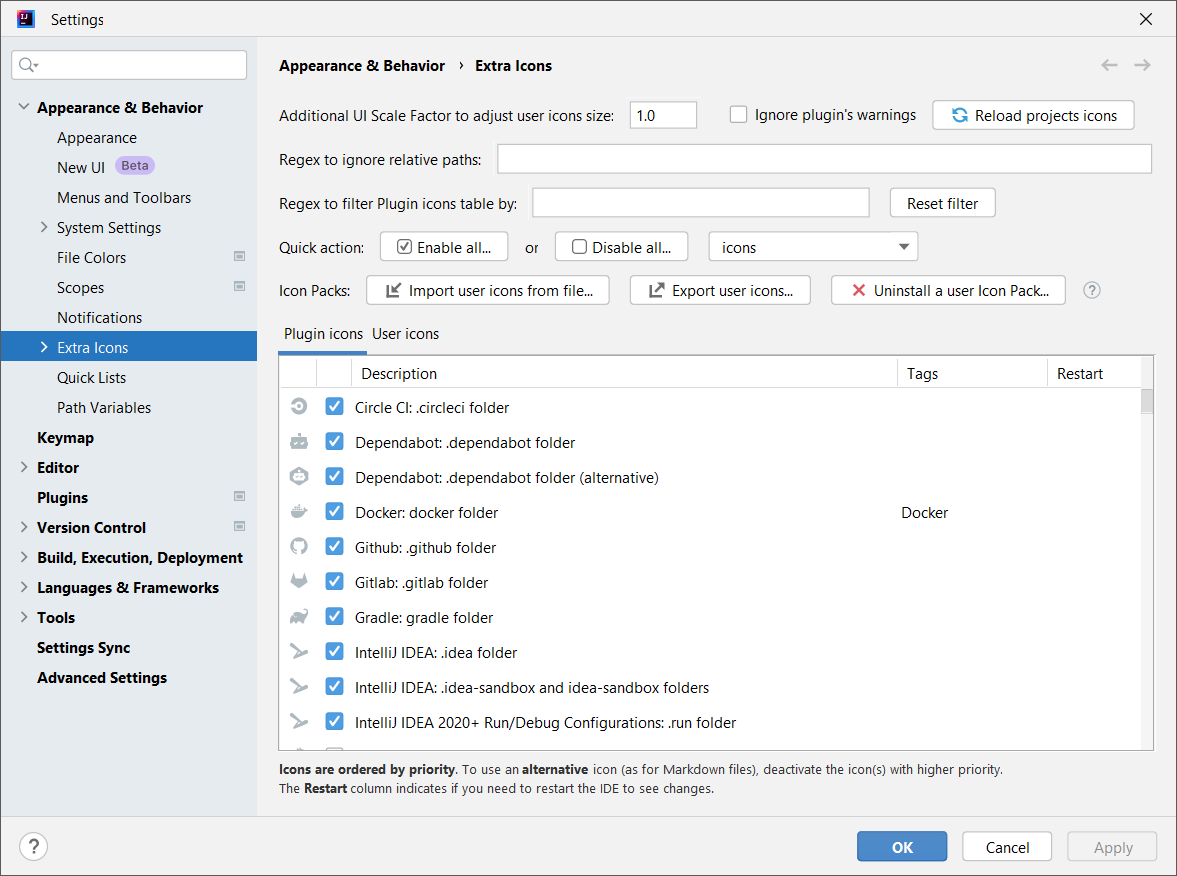Expand System Settings tree node

pos(44,227)
